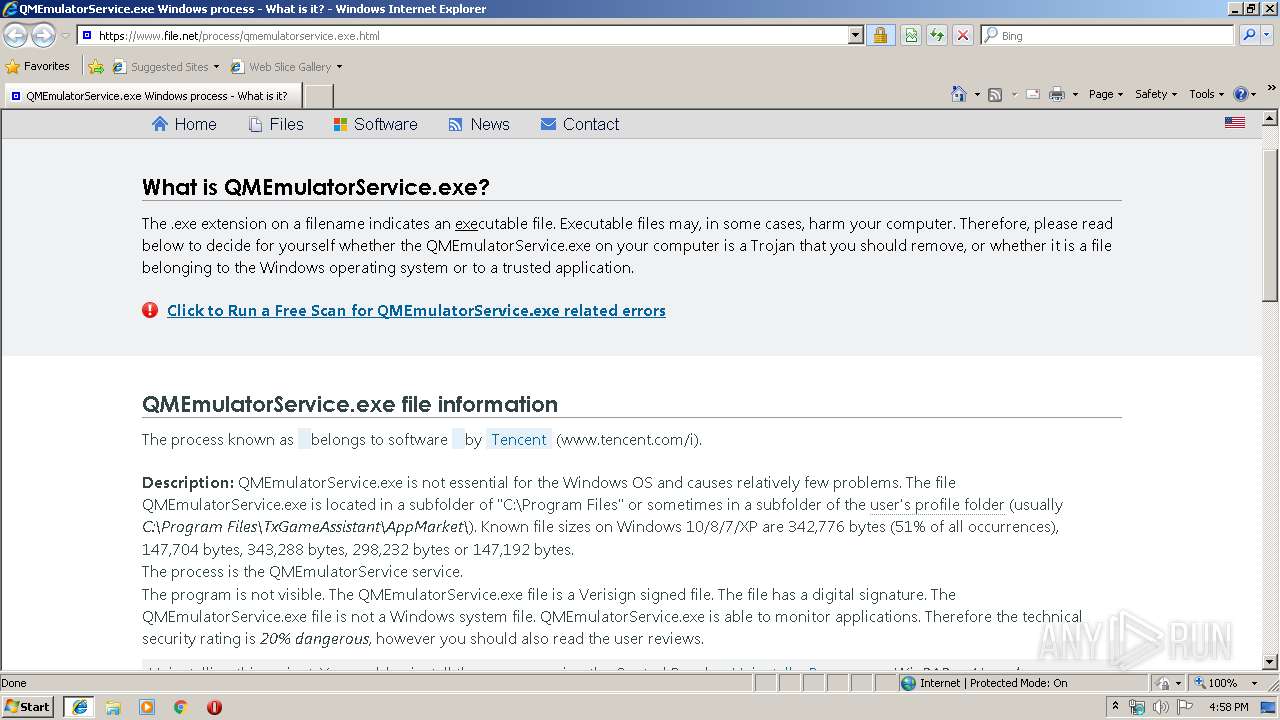
Task: Open Internet Explorer in the taskbar
Action: pyautogui.click(x=79, y=707)
